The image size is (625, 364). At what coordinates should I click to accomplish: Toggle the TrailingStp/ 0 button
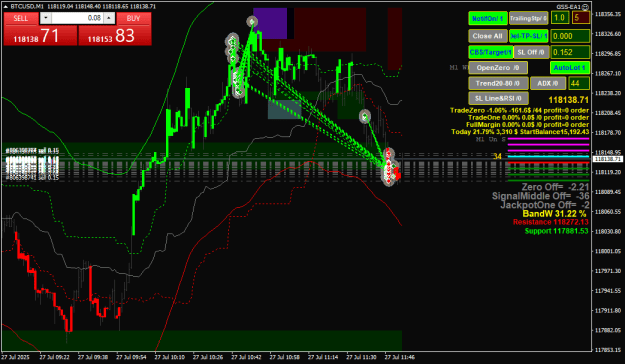pos(529,18)
